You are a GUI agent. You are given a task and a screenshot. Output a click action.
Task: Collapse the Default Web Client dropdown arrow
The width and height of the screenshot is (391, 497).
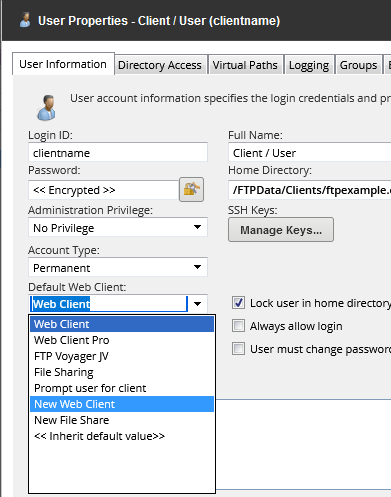(198, 304)
